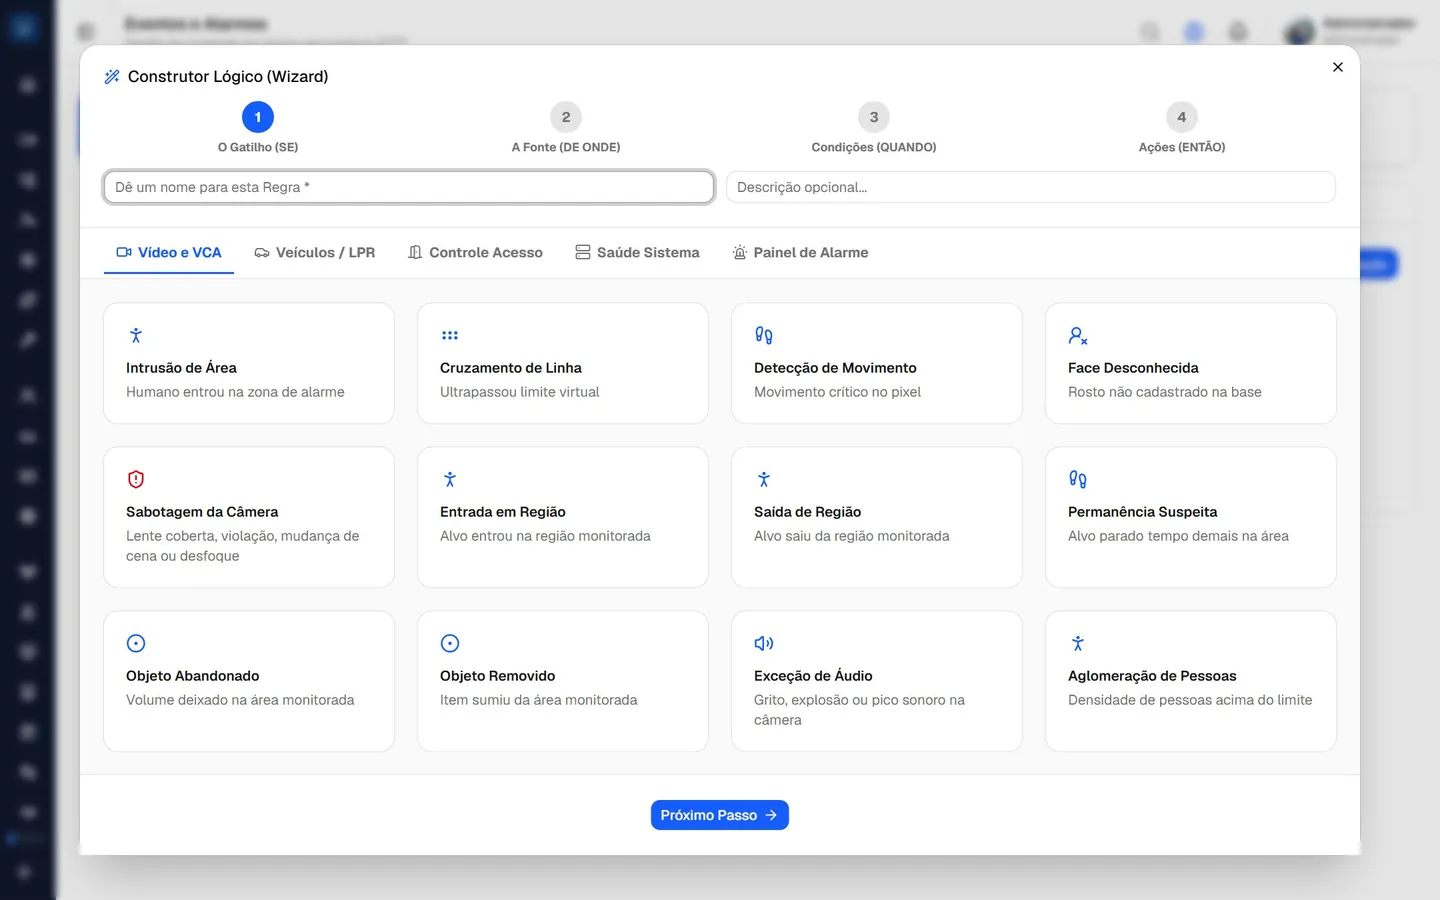Select the Objeto Abandonado title text

click(x=193, y=676)
